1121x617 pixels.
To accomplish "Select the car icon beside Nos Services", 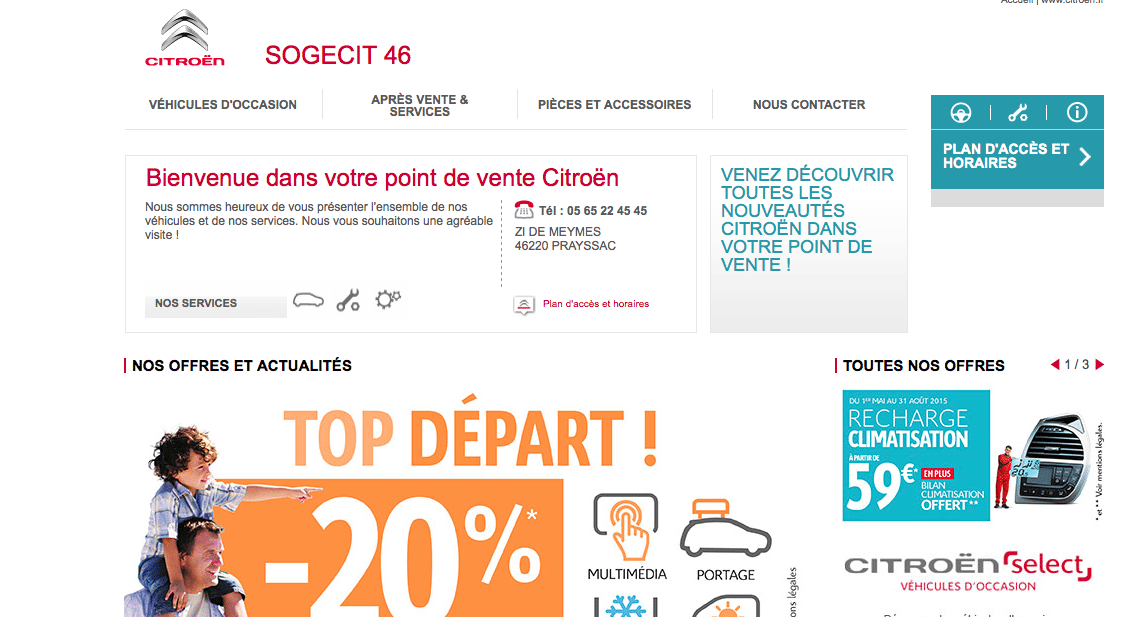I will point(308,300).
